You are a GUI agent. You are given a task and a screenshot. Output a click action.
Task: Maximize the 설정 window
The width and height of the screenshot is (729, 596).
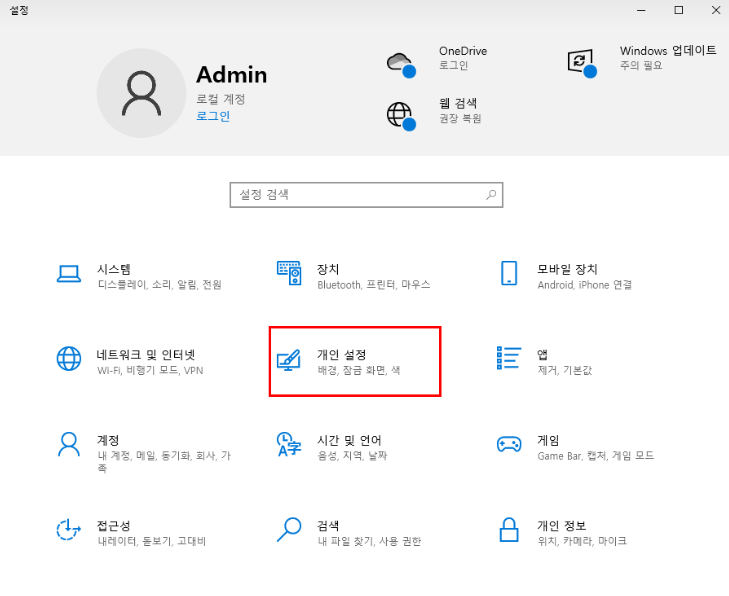(x=678, y=10)
